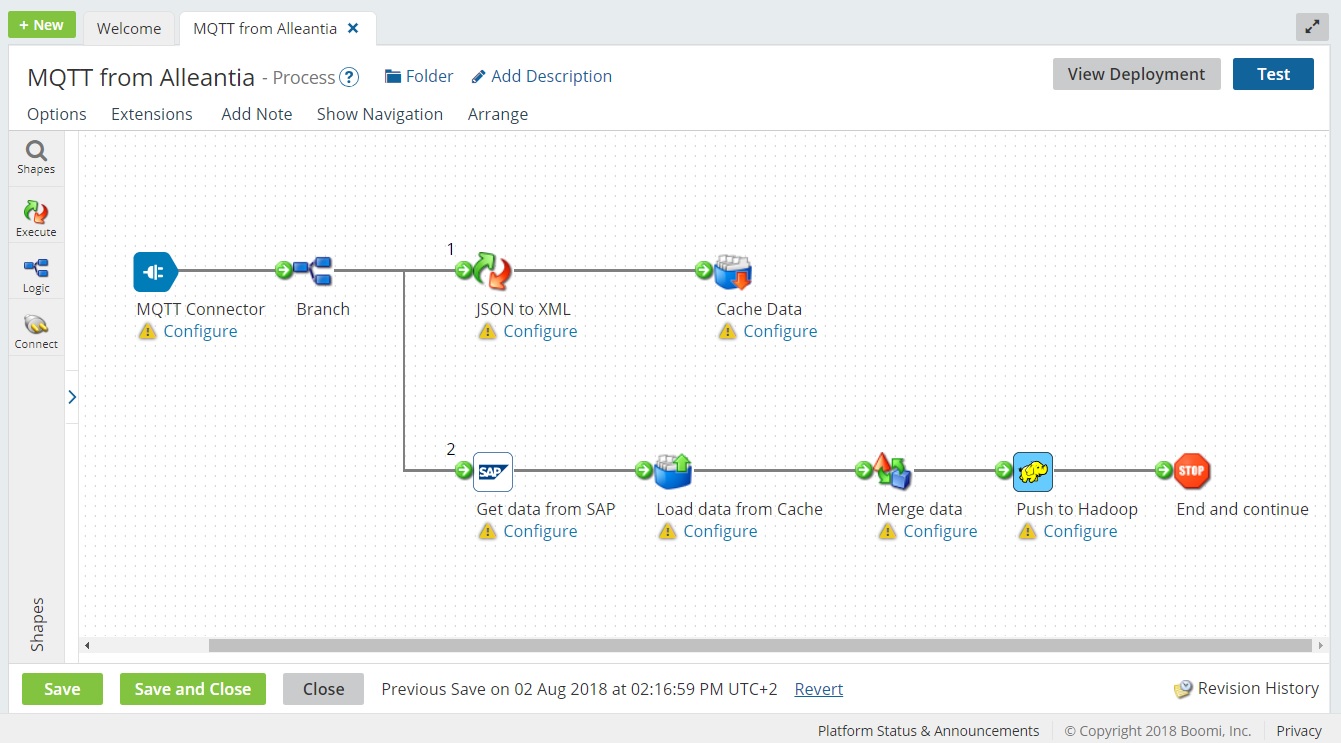Select the Execute shapes category
This screenshot has height=743, width=1341.
click(36, 219)
